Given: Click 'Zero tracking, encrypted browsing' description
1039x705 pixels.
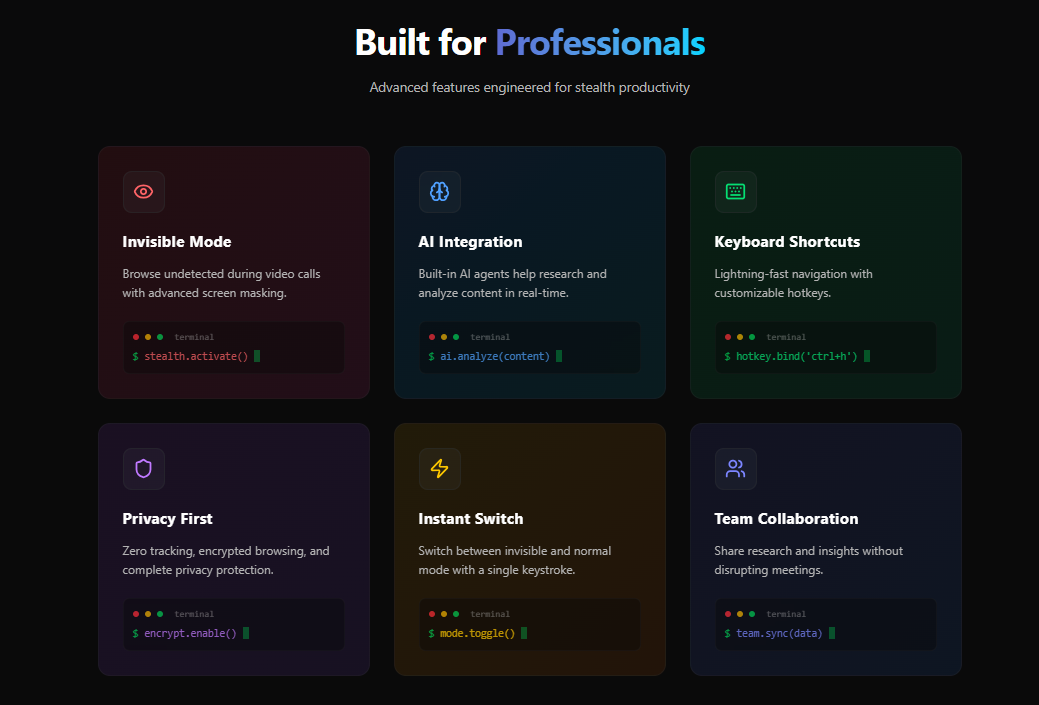Looking at the screenshot, I should point(226,551).
